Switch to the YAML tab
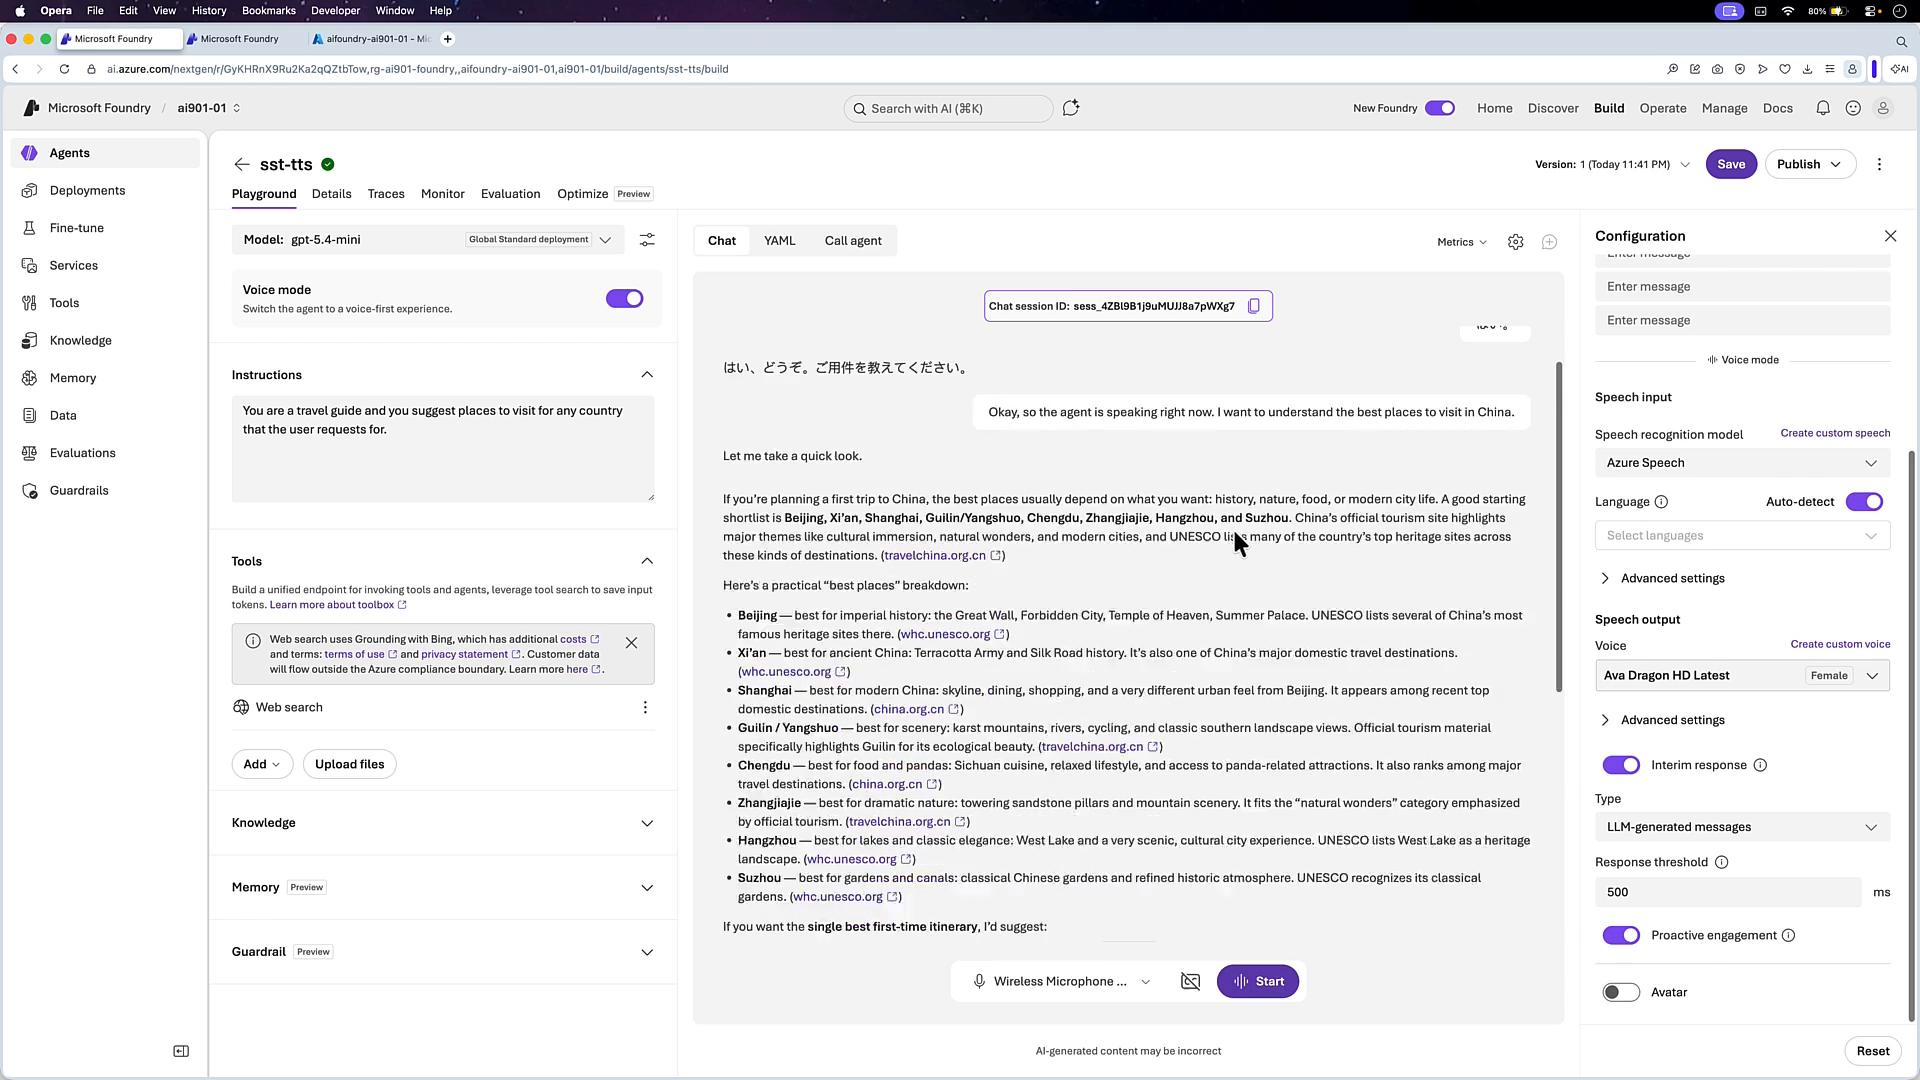 tap(780, 241)
